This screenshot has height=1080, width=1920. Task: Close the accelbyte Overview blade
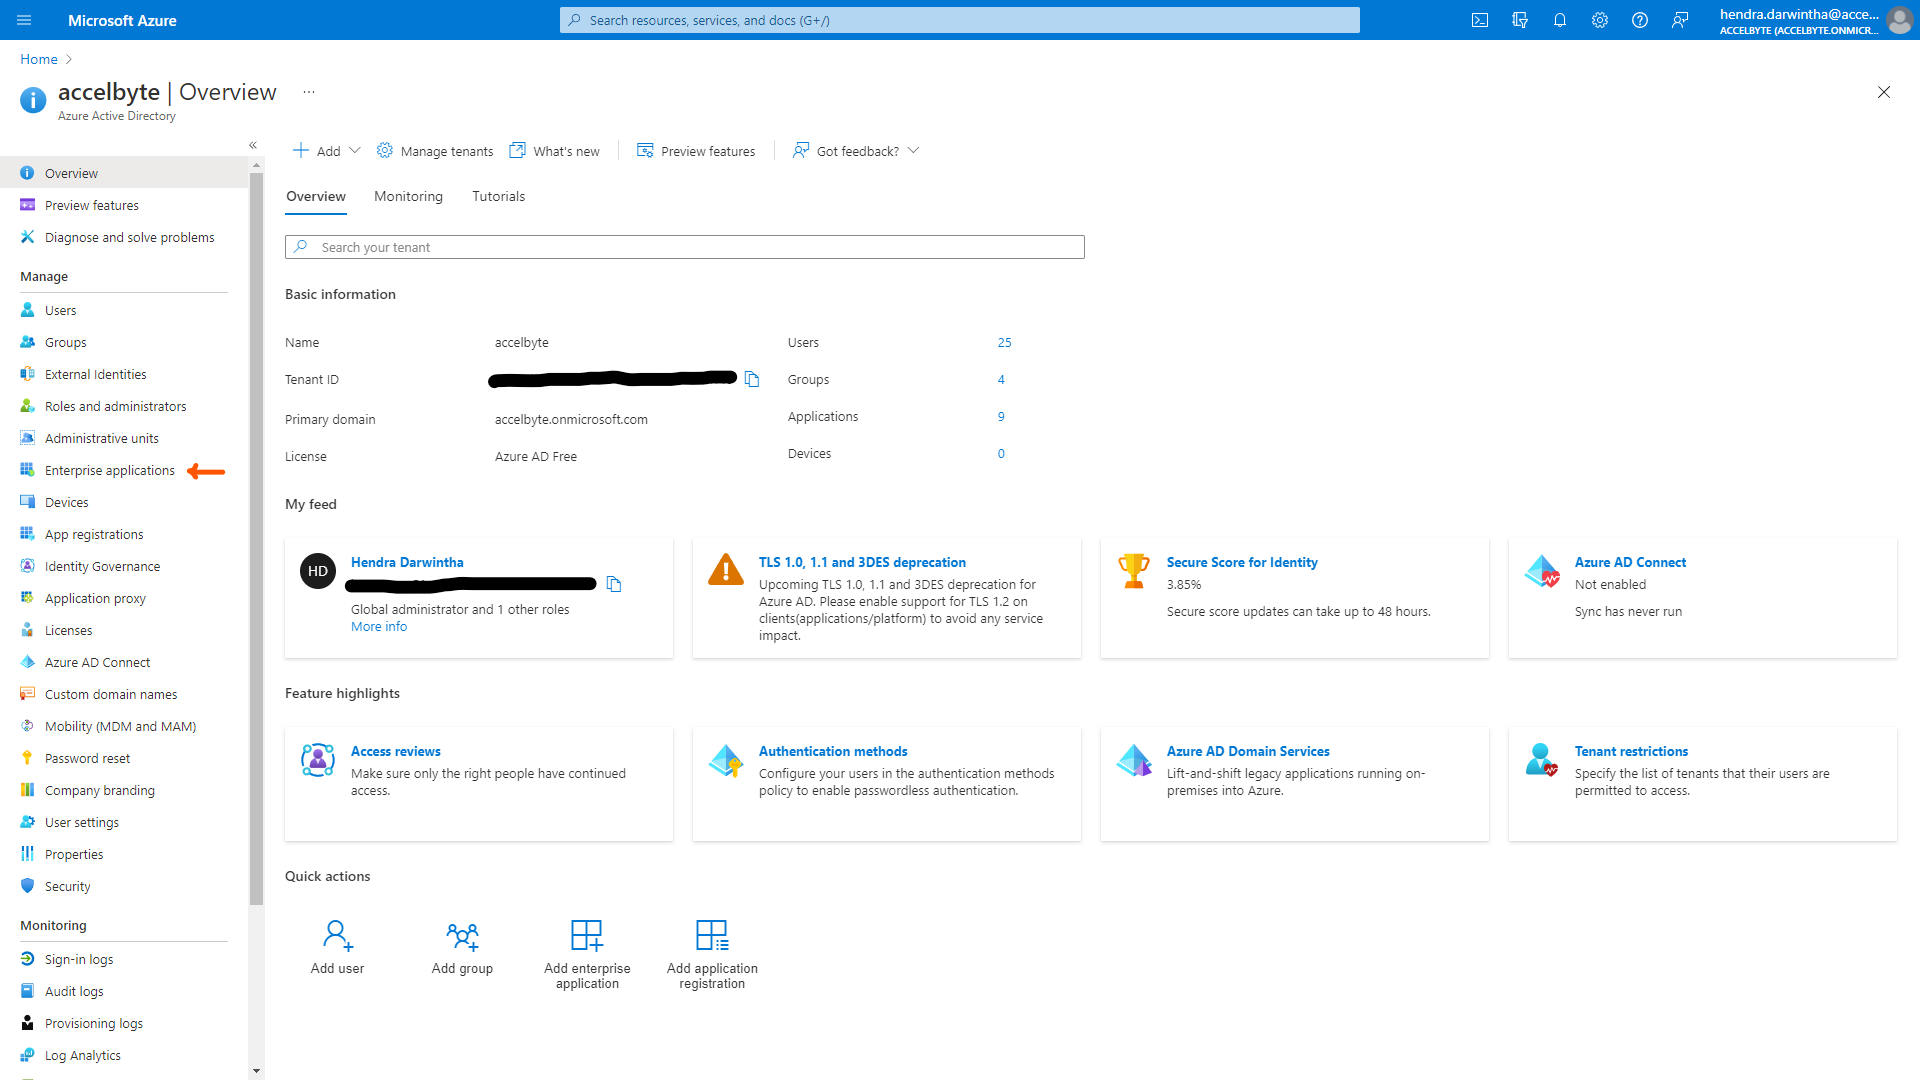point(1884,92)
